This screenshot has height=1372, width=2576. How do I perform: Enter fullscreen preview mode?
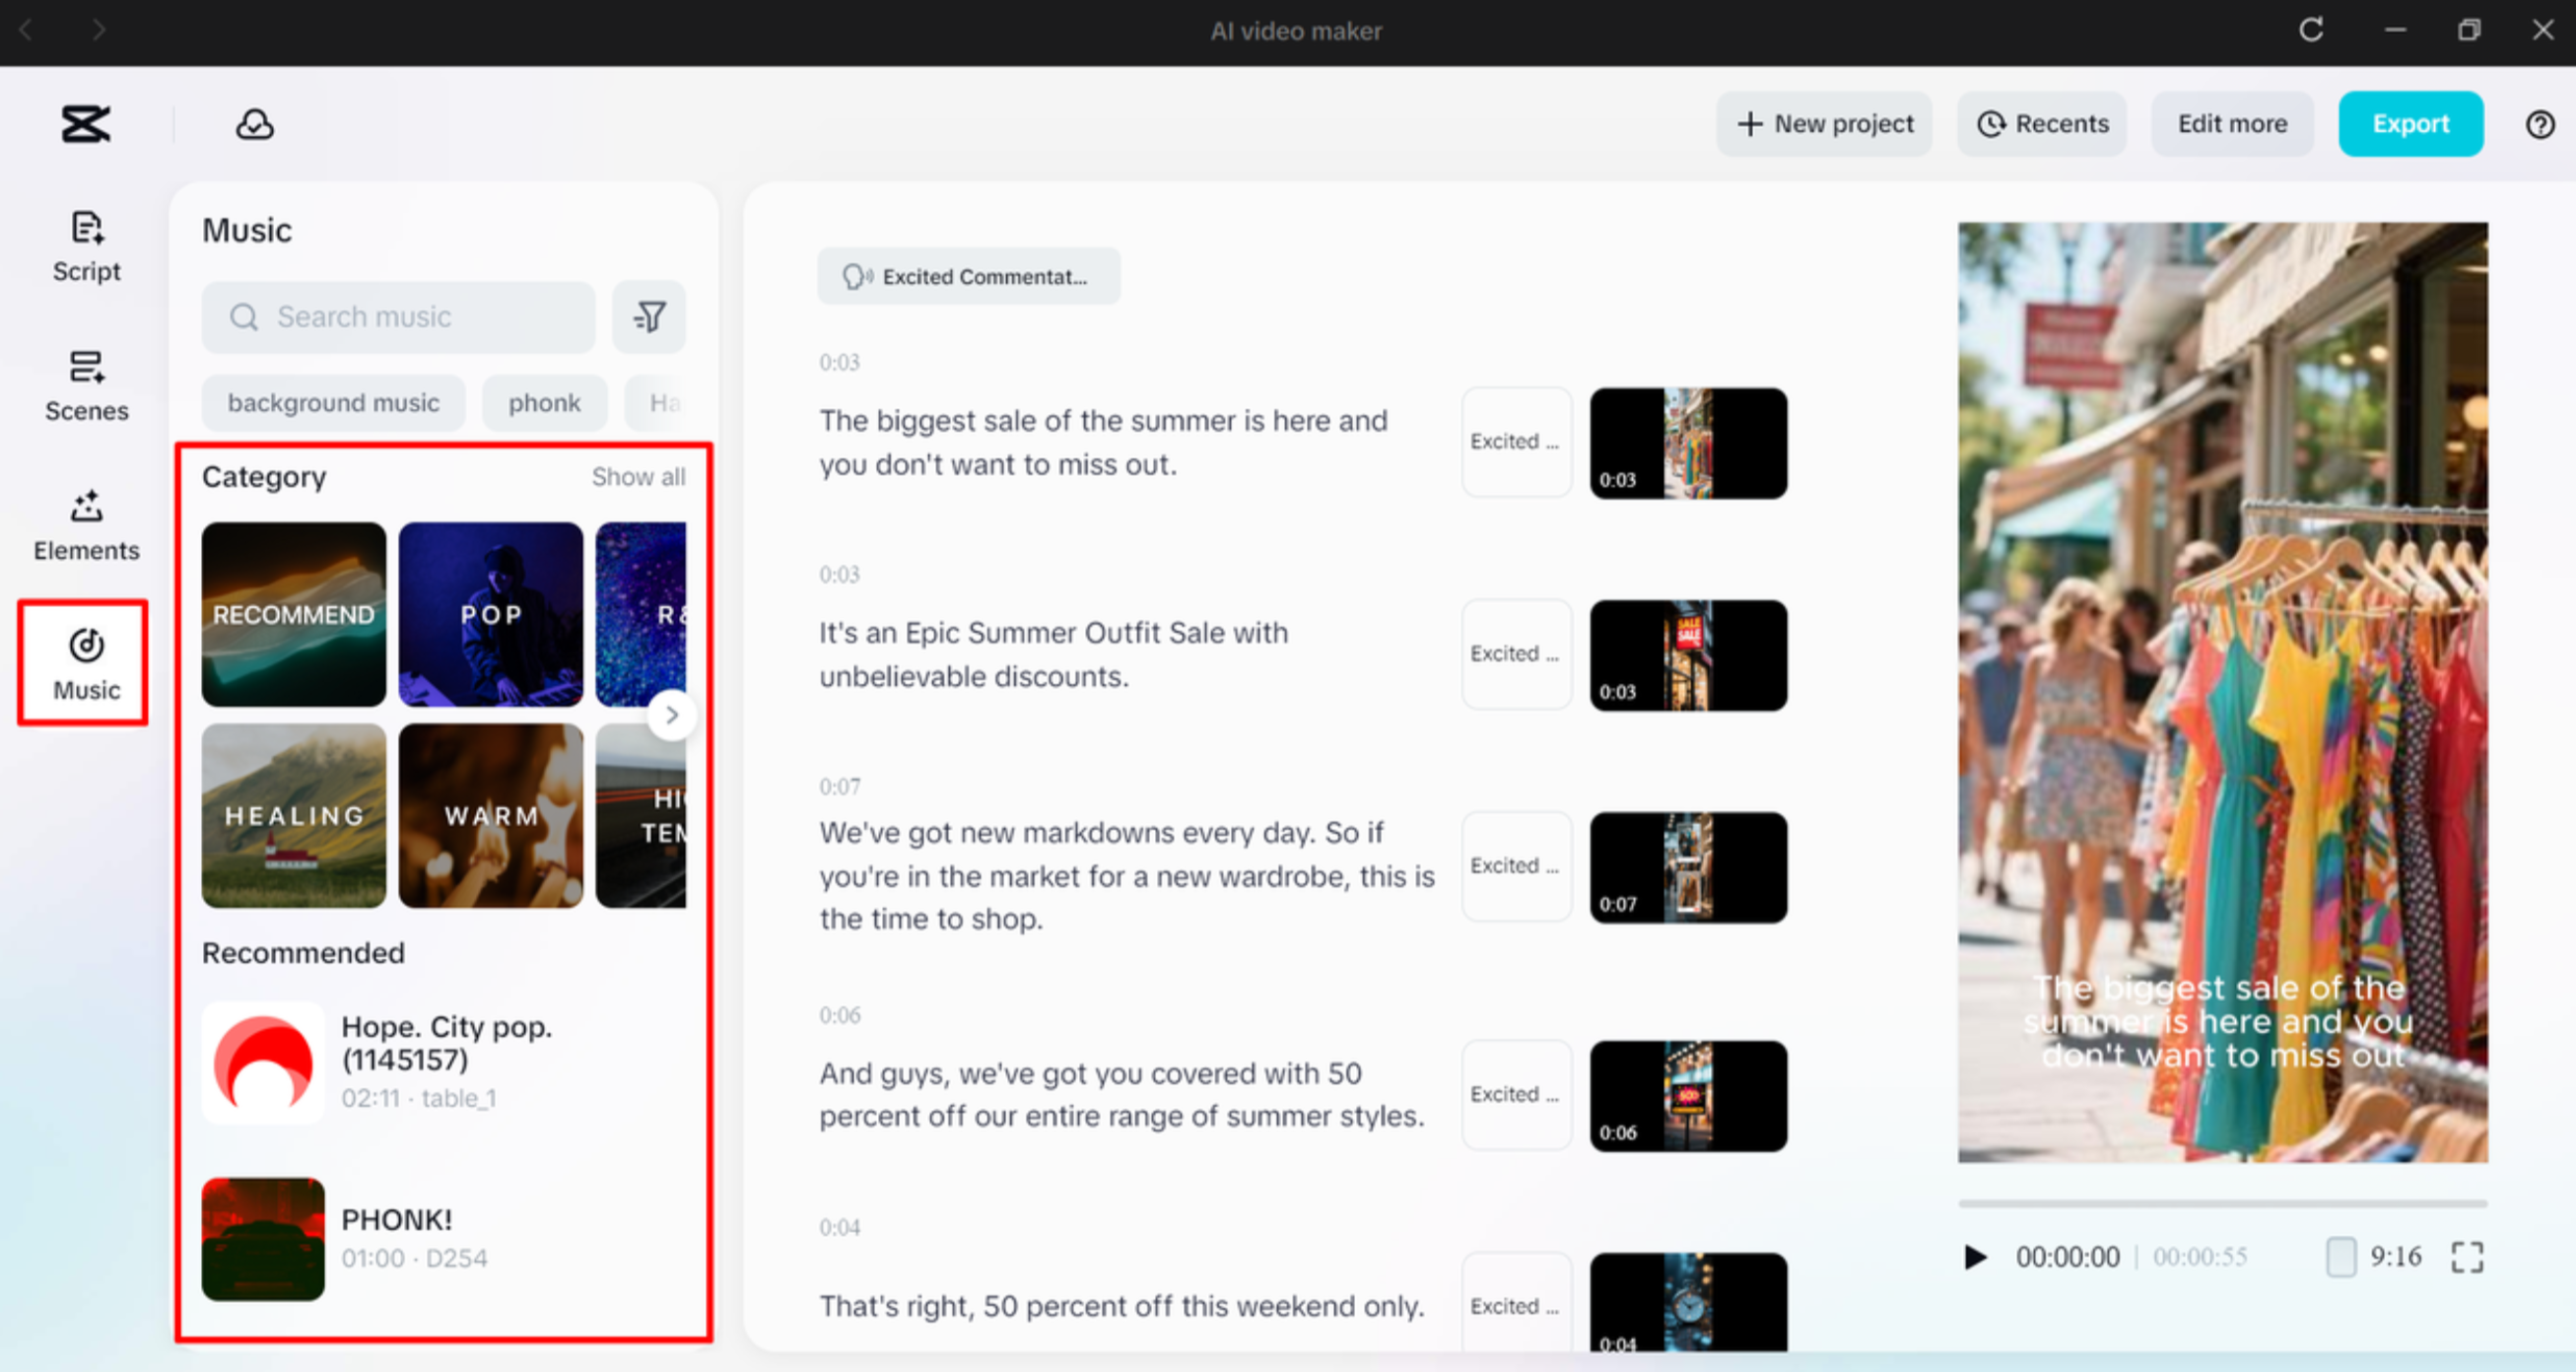[2466, 1257]
